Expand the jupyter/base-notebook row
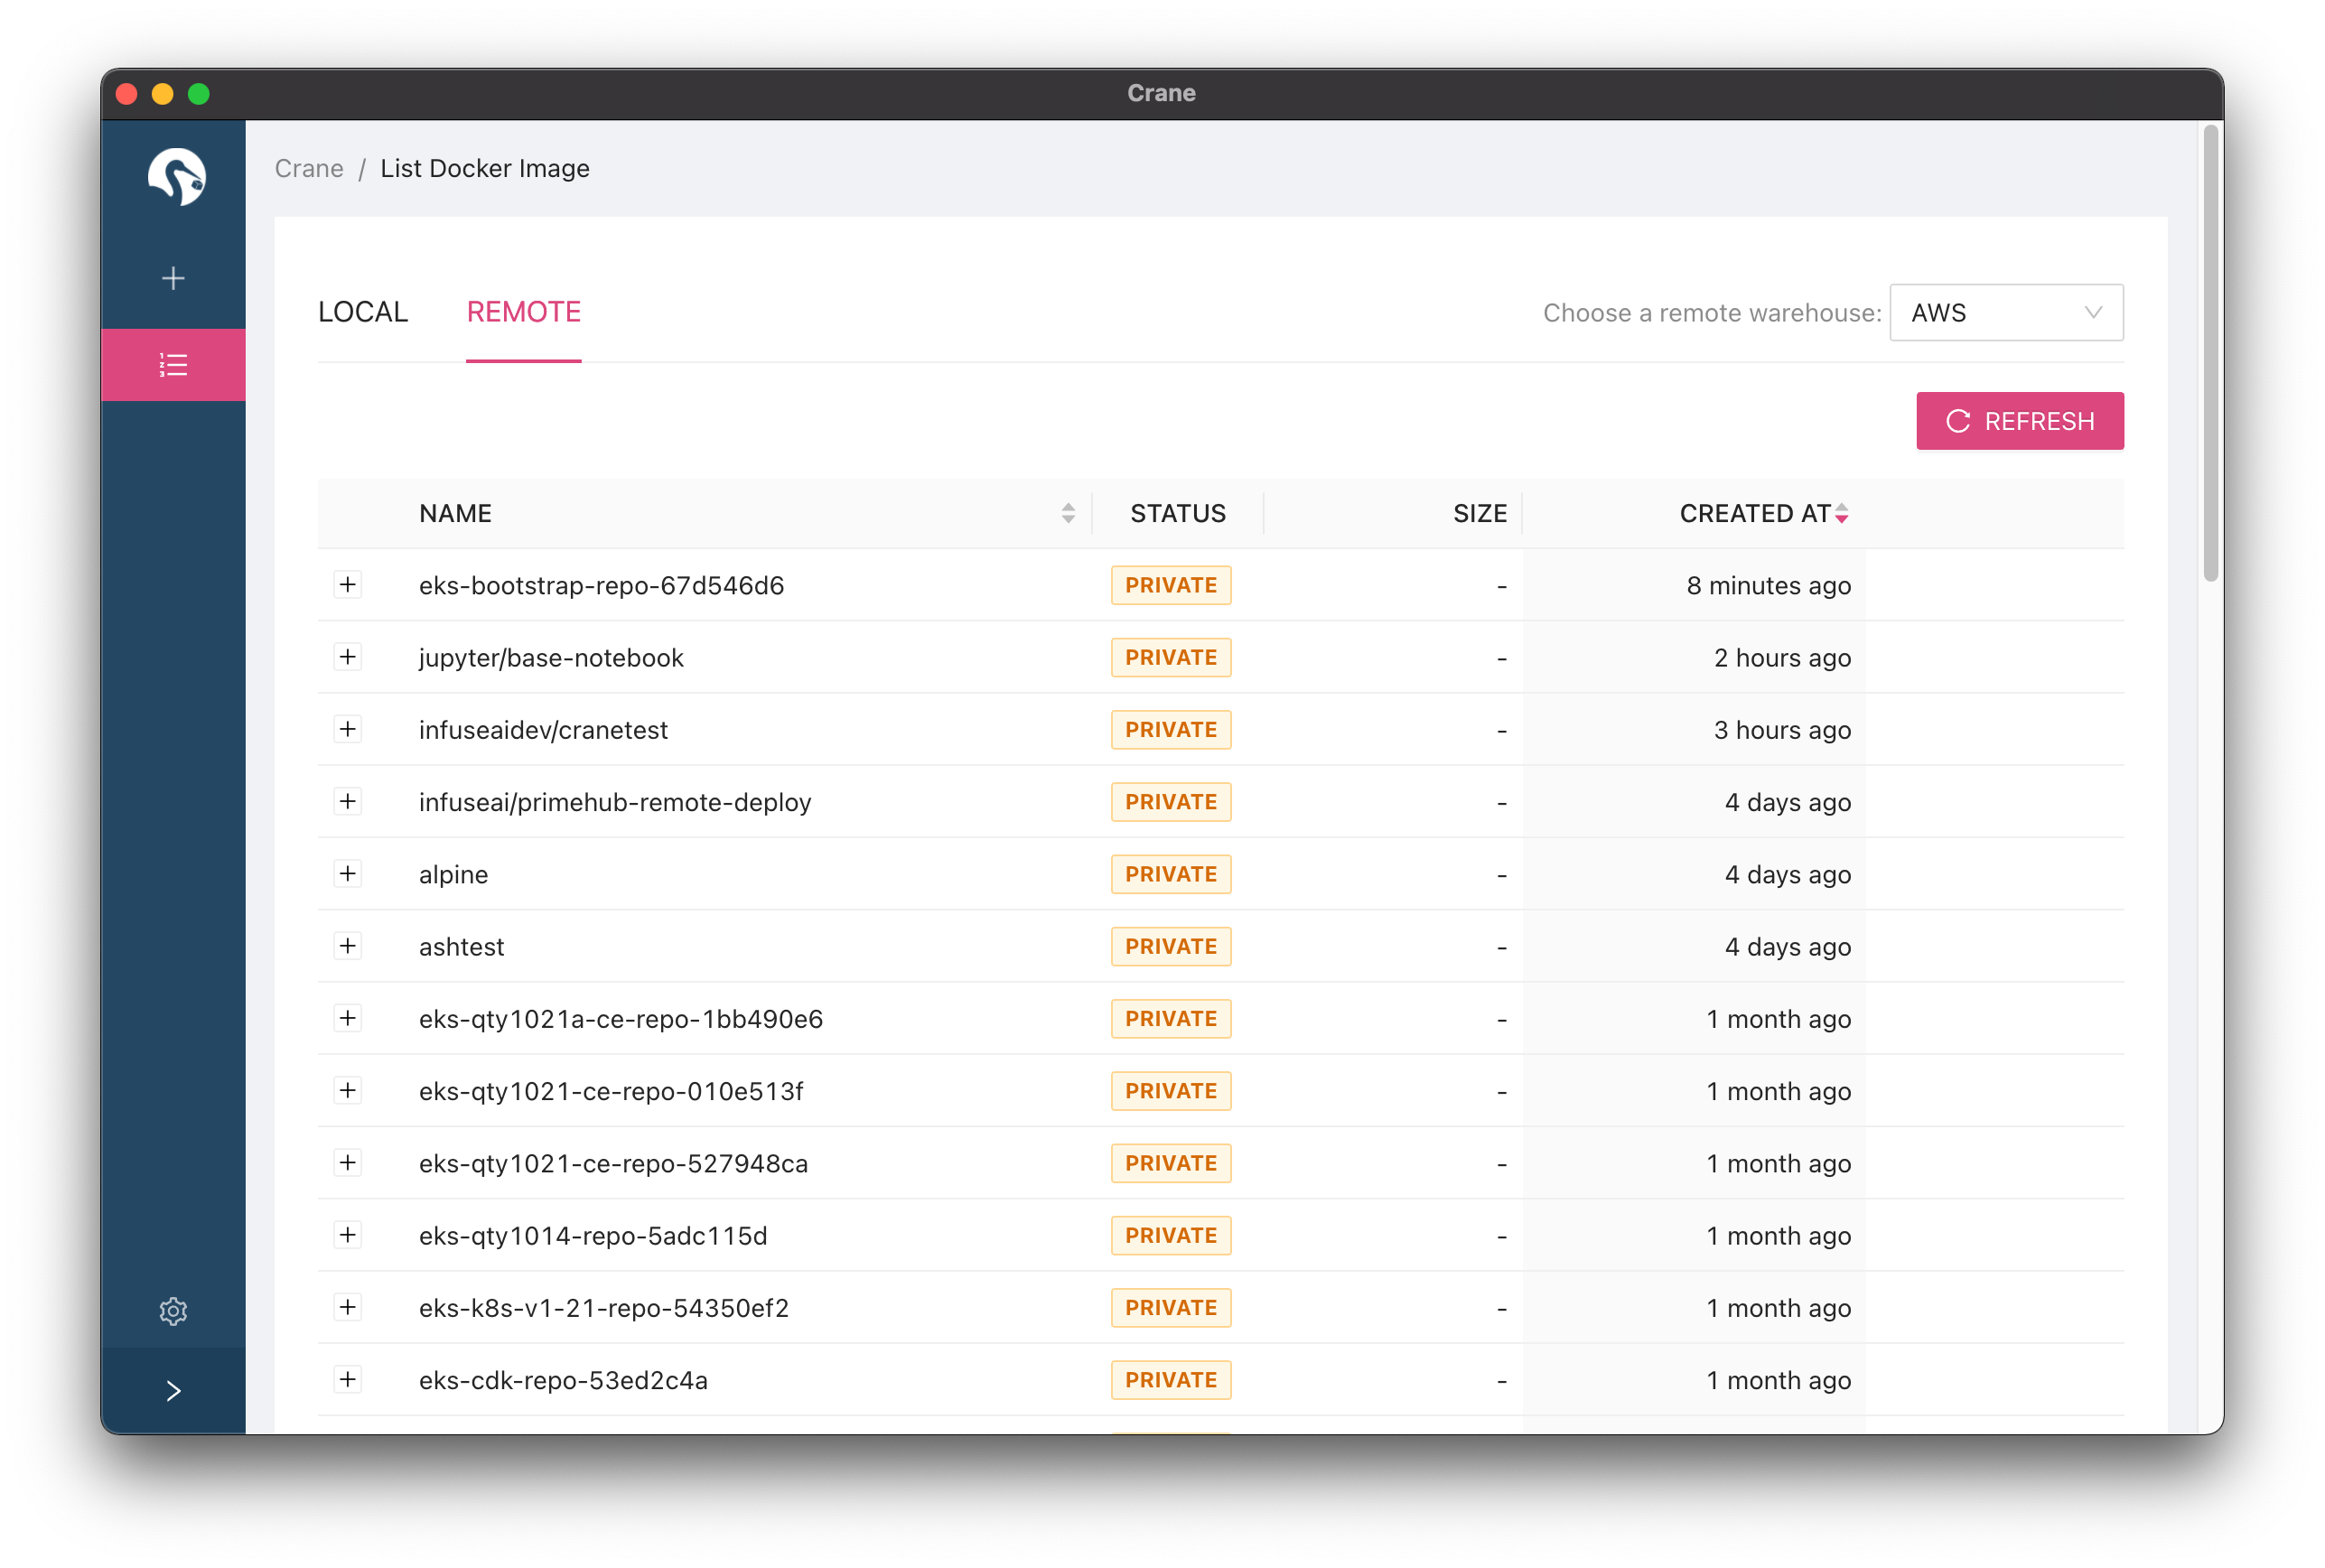Screen dimensions: 2325x1568 coord(347,657)
